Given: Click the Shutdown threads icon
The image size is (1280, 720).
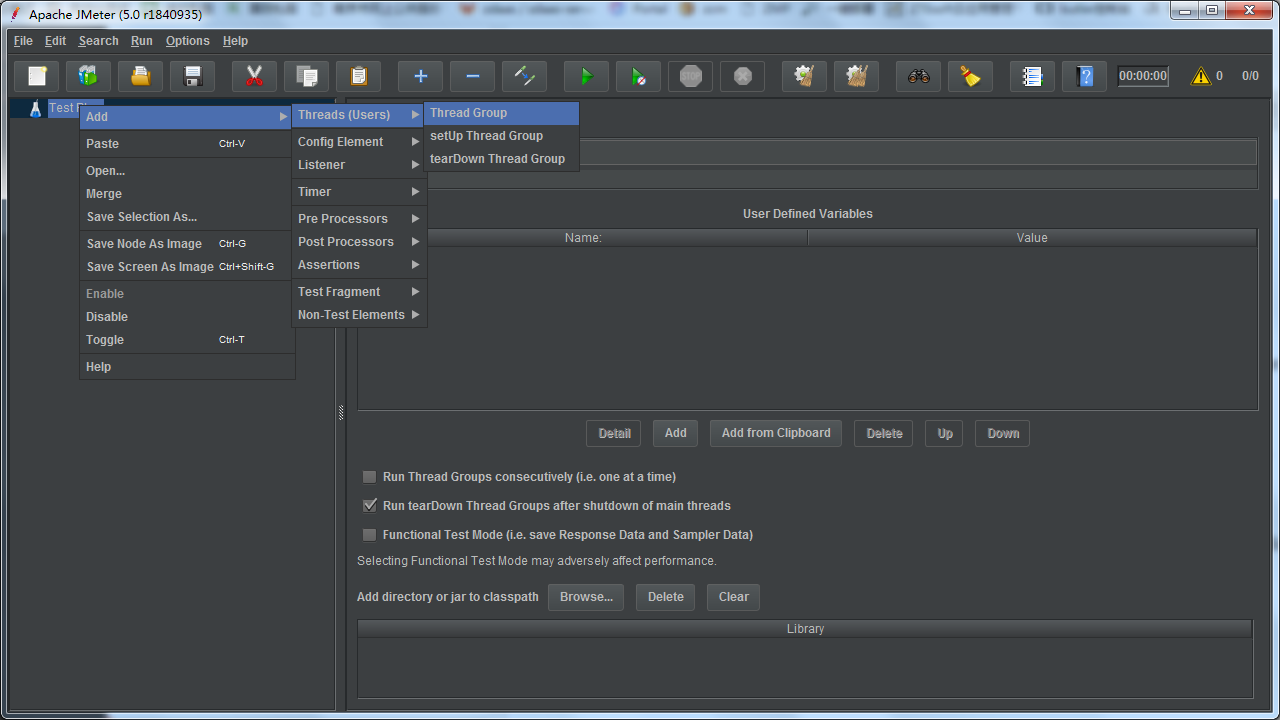Looking at the screenshot, I should [743, 76].
